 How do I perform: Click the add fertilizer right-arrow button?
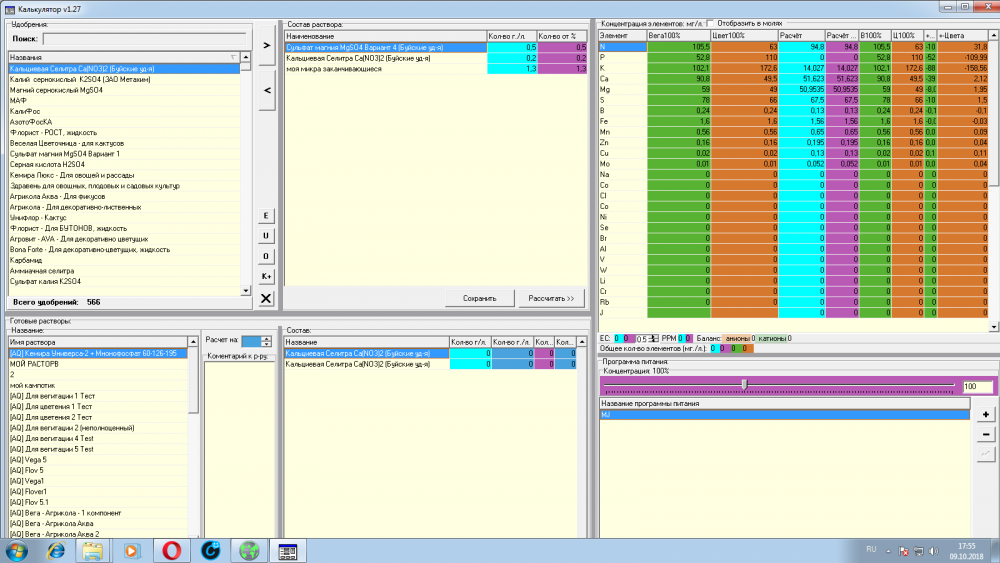267,45
